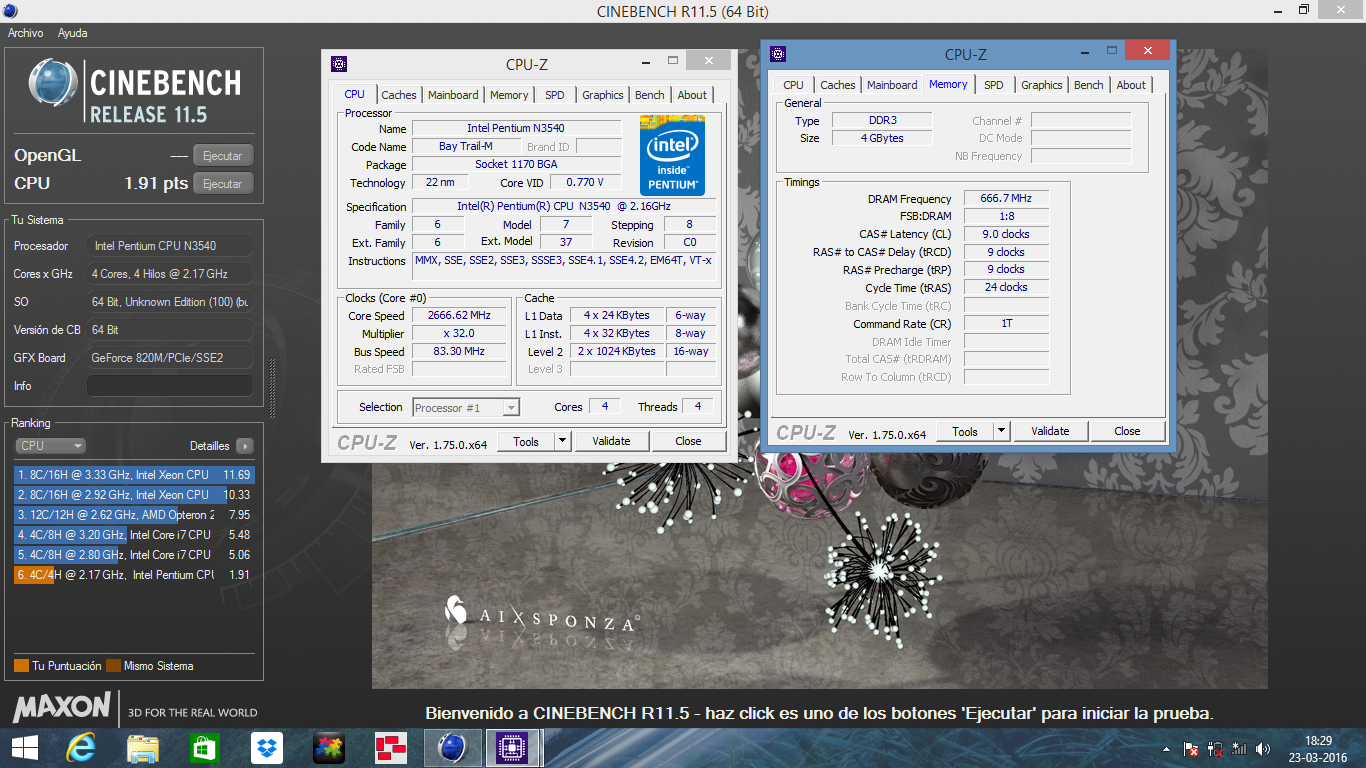The image size is (1366, 768).
Task: Click the Intel Inside Pentium logo
Action: point(672,156)
